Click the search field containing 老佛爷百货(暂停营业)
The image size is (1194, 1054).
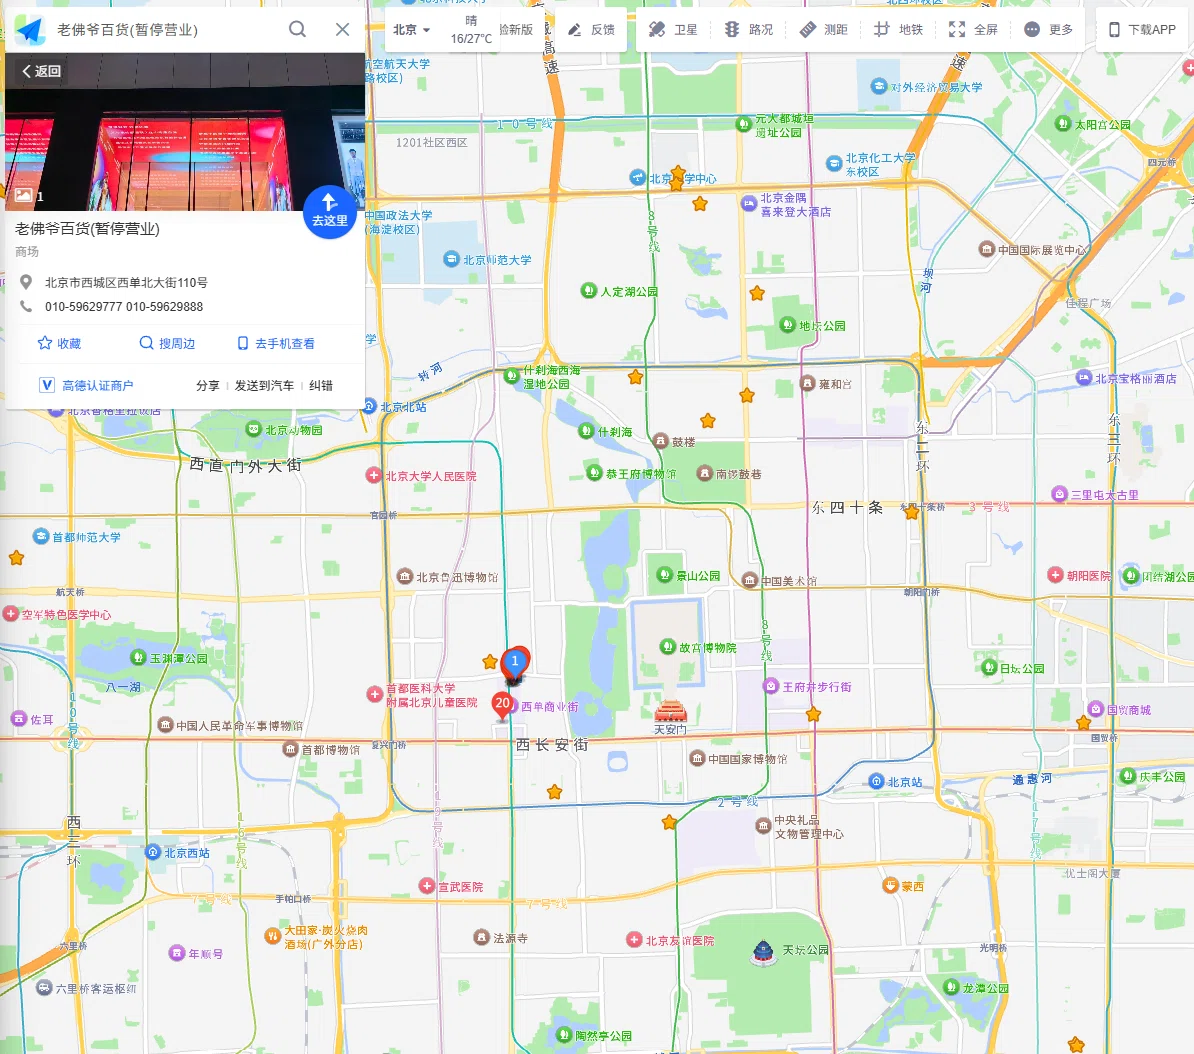click(164, 30)
